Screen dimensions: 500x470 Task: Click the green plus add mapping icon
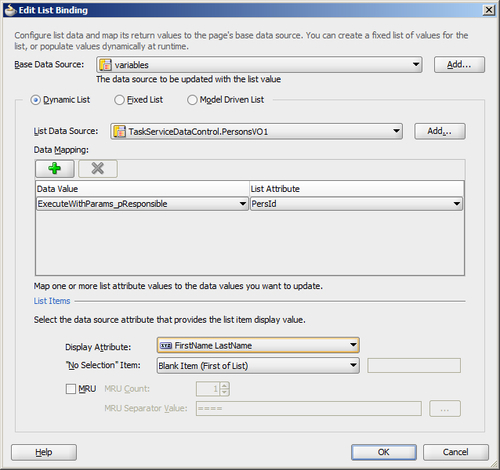pos(55,168)
